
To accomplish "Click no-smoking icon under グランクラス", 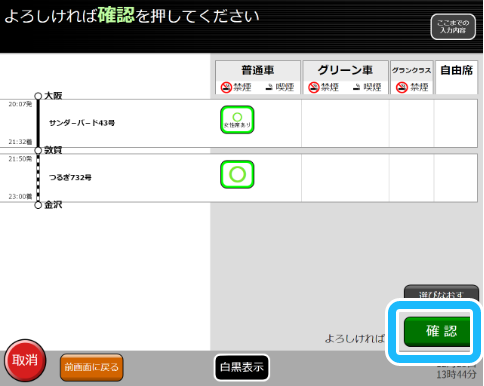I will pyautogui.click(x=402, y=88).
